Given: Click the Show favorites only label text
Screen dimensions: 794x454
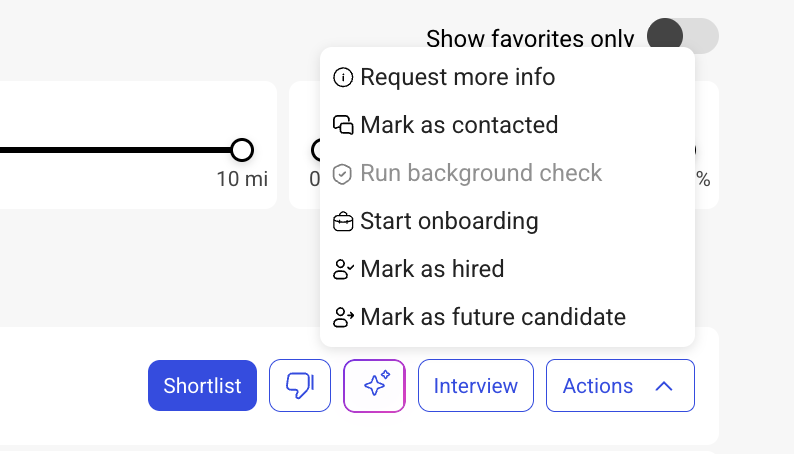Looking at the screenshot, I should coord(530,39).
